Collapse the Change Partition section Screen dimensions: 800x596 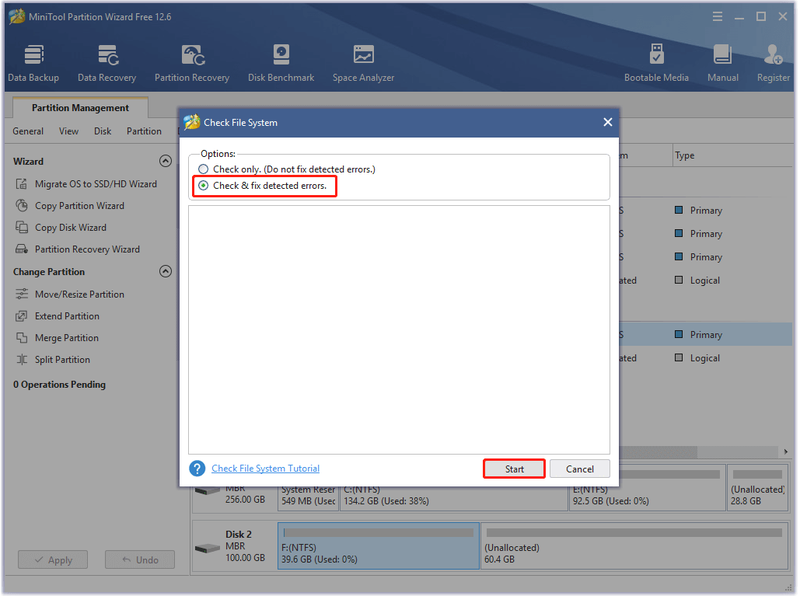165,271
